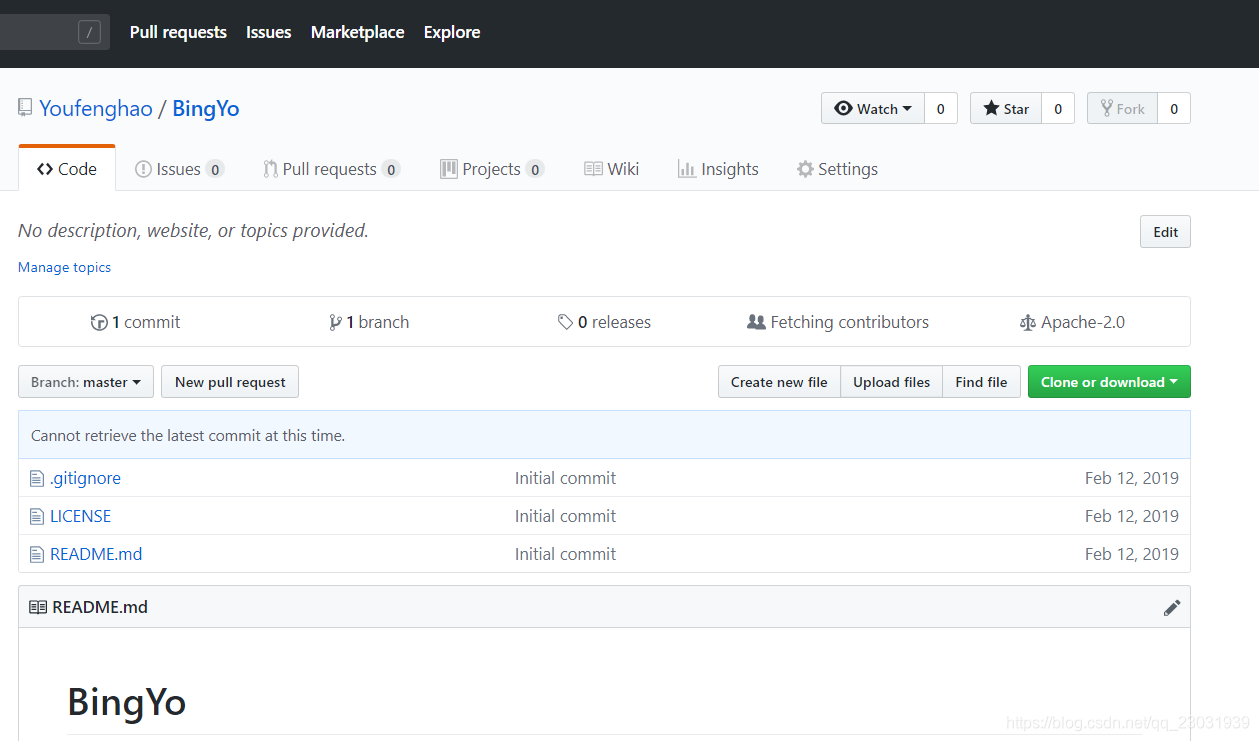The image size is (1259, 741).
Task: Click the star count showing 0
Action: 1058,108
